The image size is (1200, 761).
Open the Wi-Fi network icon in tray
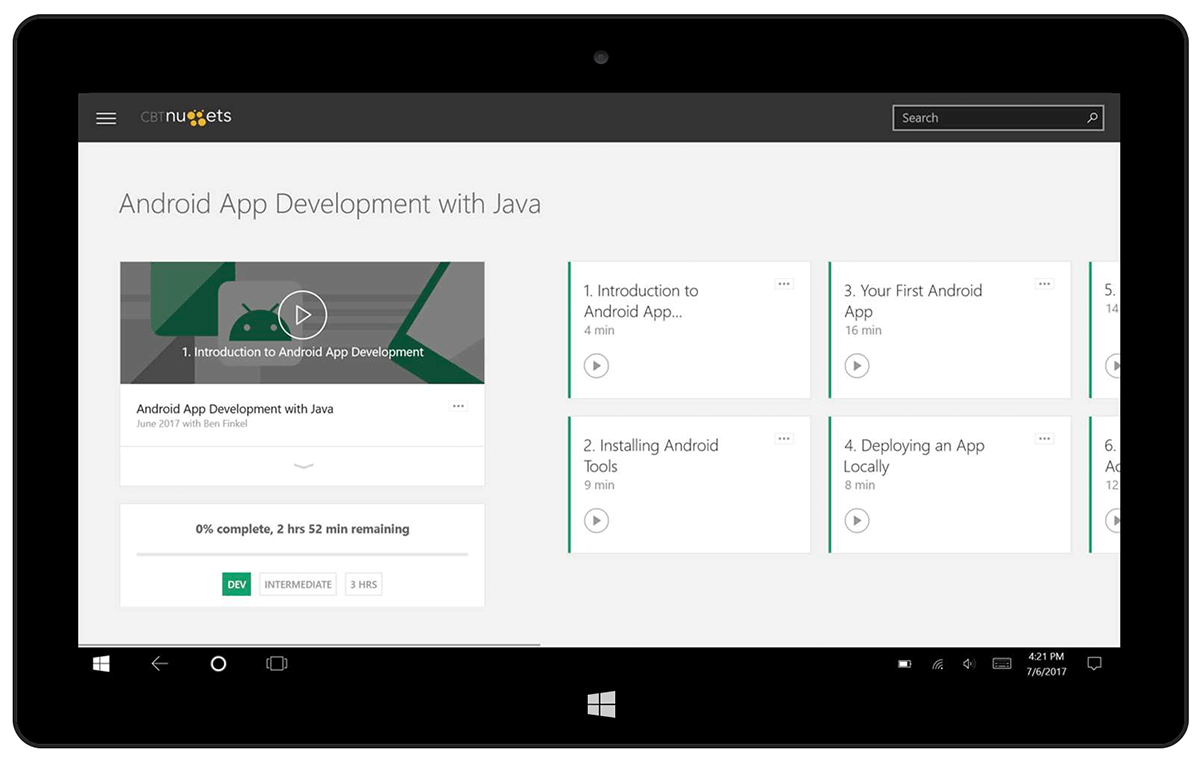pos(937,664)
